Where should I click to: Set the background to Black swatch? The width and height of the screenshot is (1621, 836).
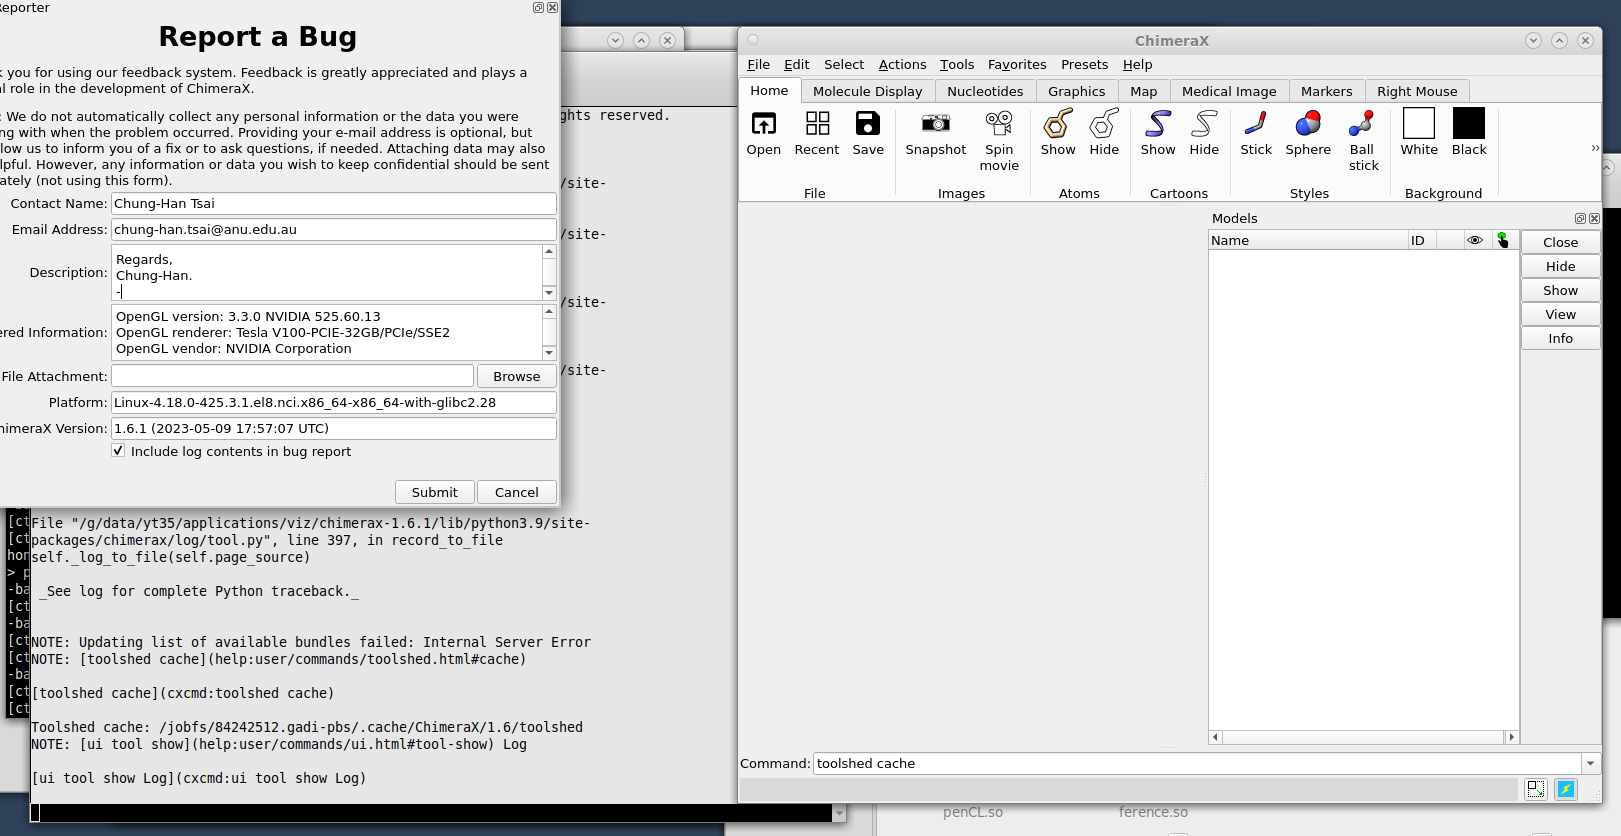(1468, 124)
